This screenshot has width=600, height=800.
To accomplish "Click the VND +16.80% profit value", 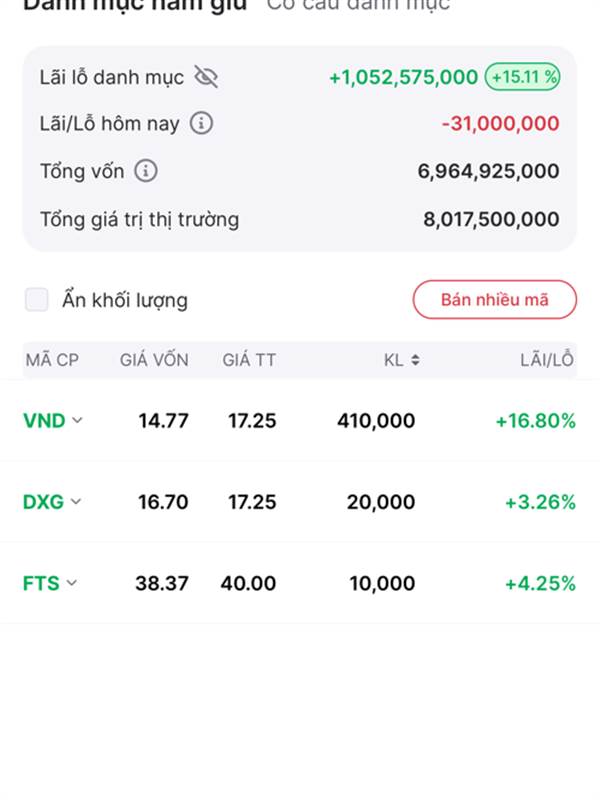I will 536,421.
